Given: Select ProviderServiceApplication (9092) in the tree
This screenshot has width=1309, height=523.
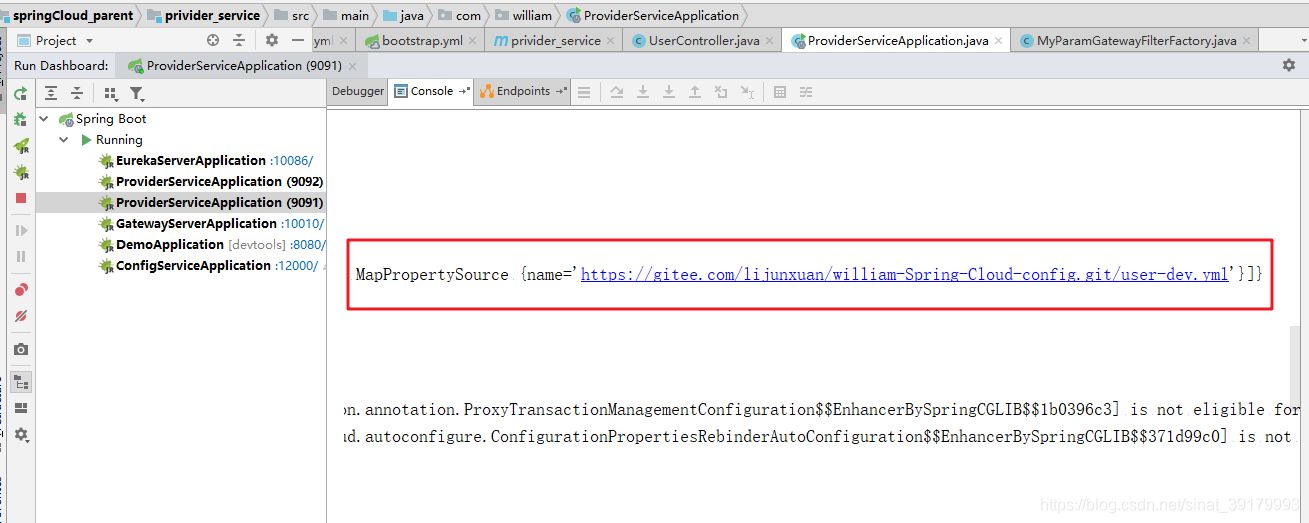Looking at the screenshot, I should (218, 181).
